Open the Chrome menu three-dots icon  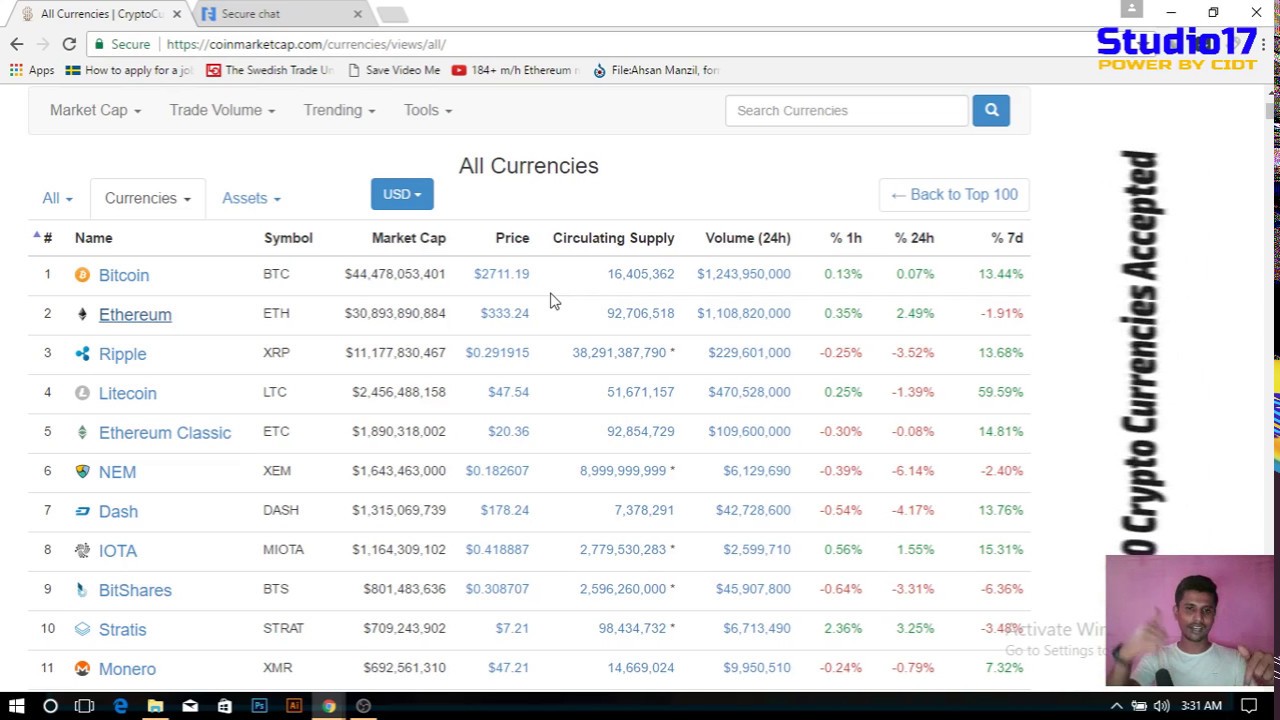[x=1264, y=44]
